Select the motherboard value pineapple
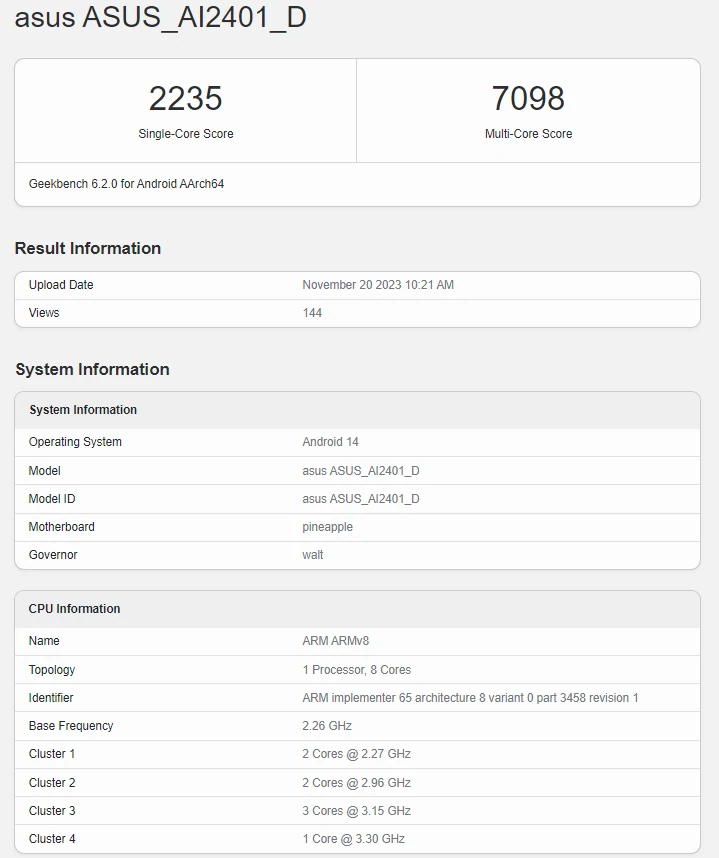The image size is (719, 858). point(327,527)
